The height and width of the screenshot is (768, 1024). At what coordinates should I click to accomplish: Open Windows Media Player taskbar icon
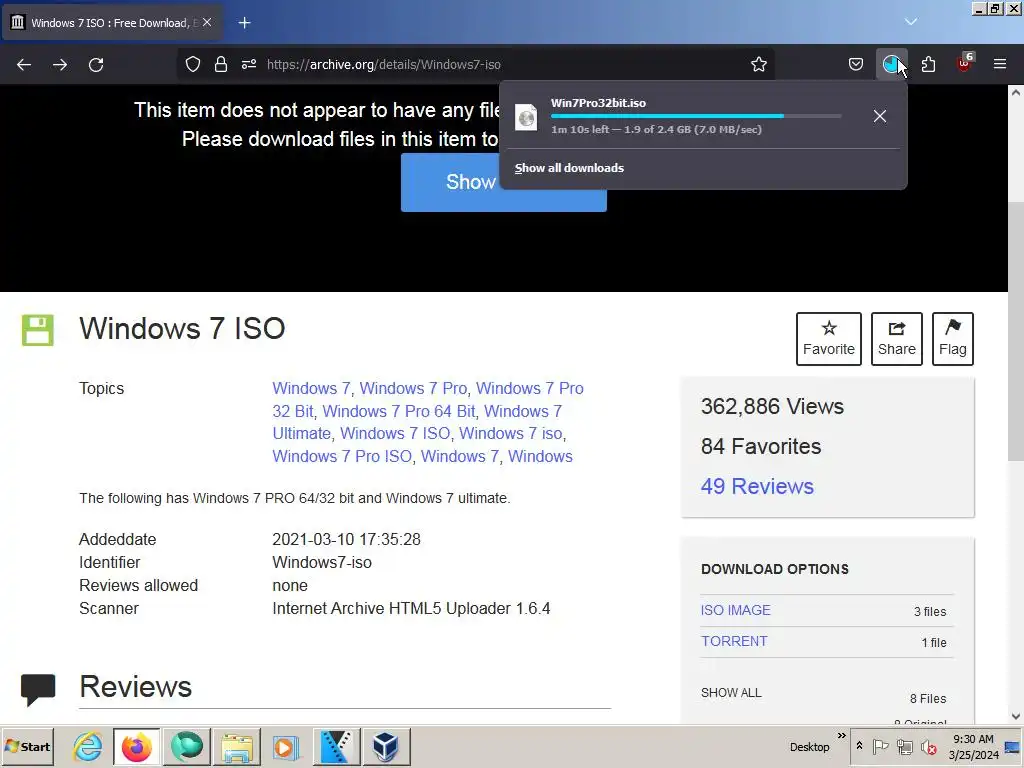pos(285,746)
